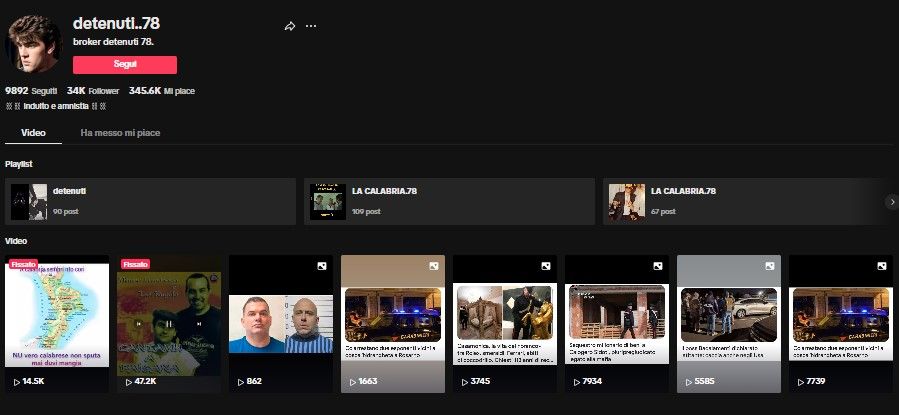Open the LA CALABRIA.78 playlist with 109 posts
Image resolution: width=899 pixels, height=415 pixels.
tap(449, 201)
